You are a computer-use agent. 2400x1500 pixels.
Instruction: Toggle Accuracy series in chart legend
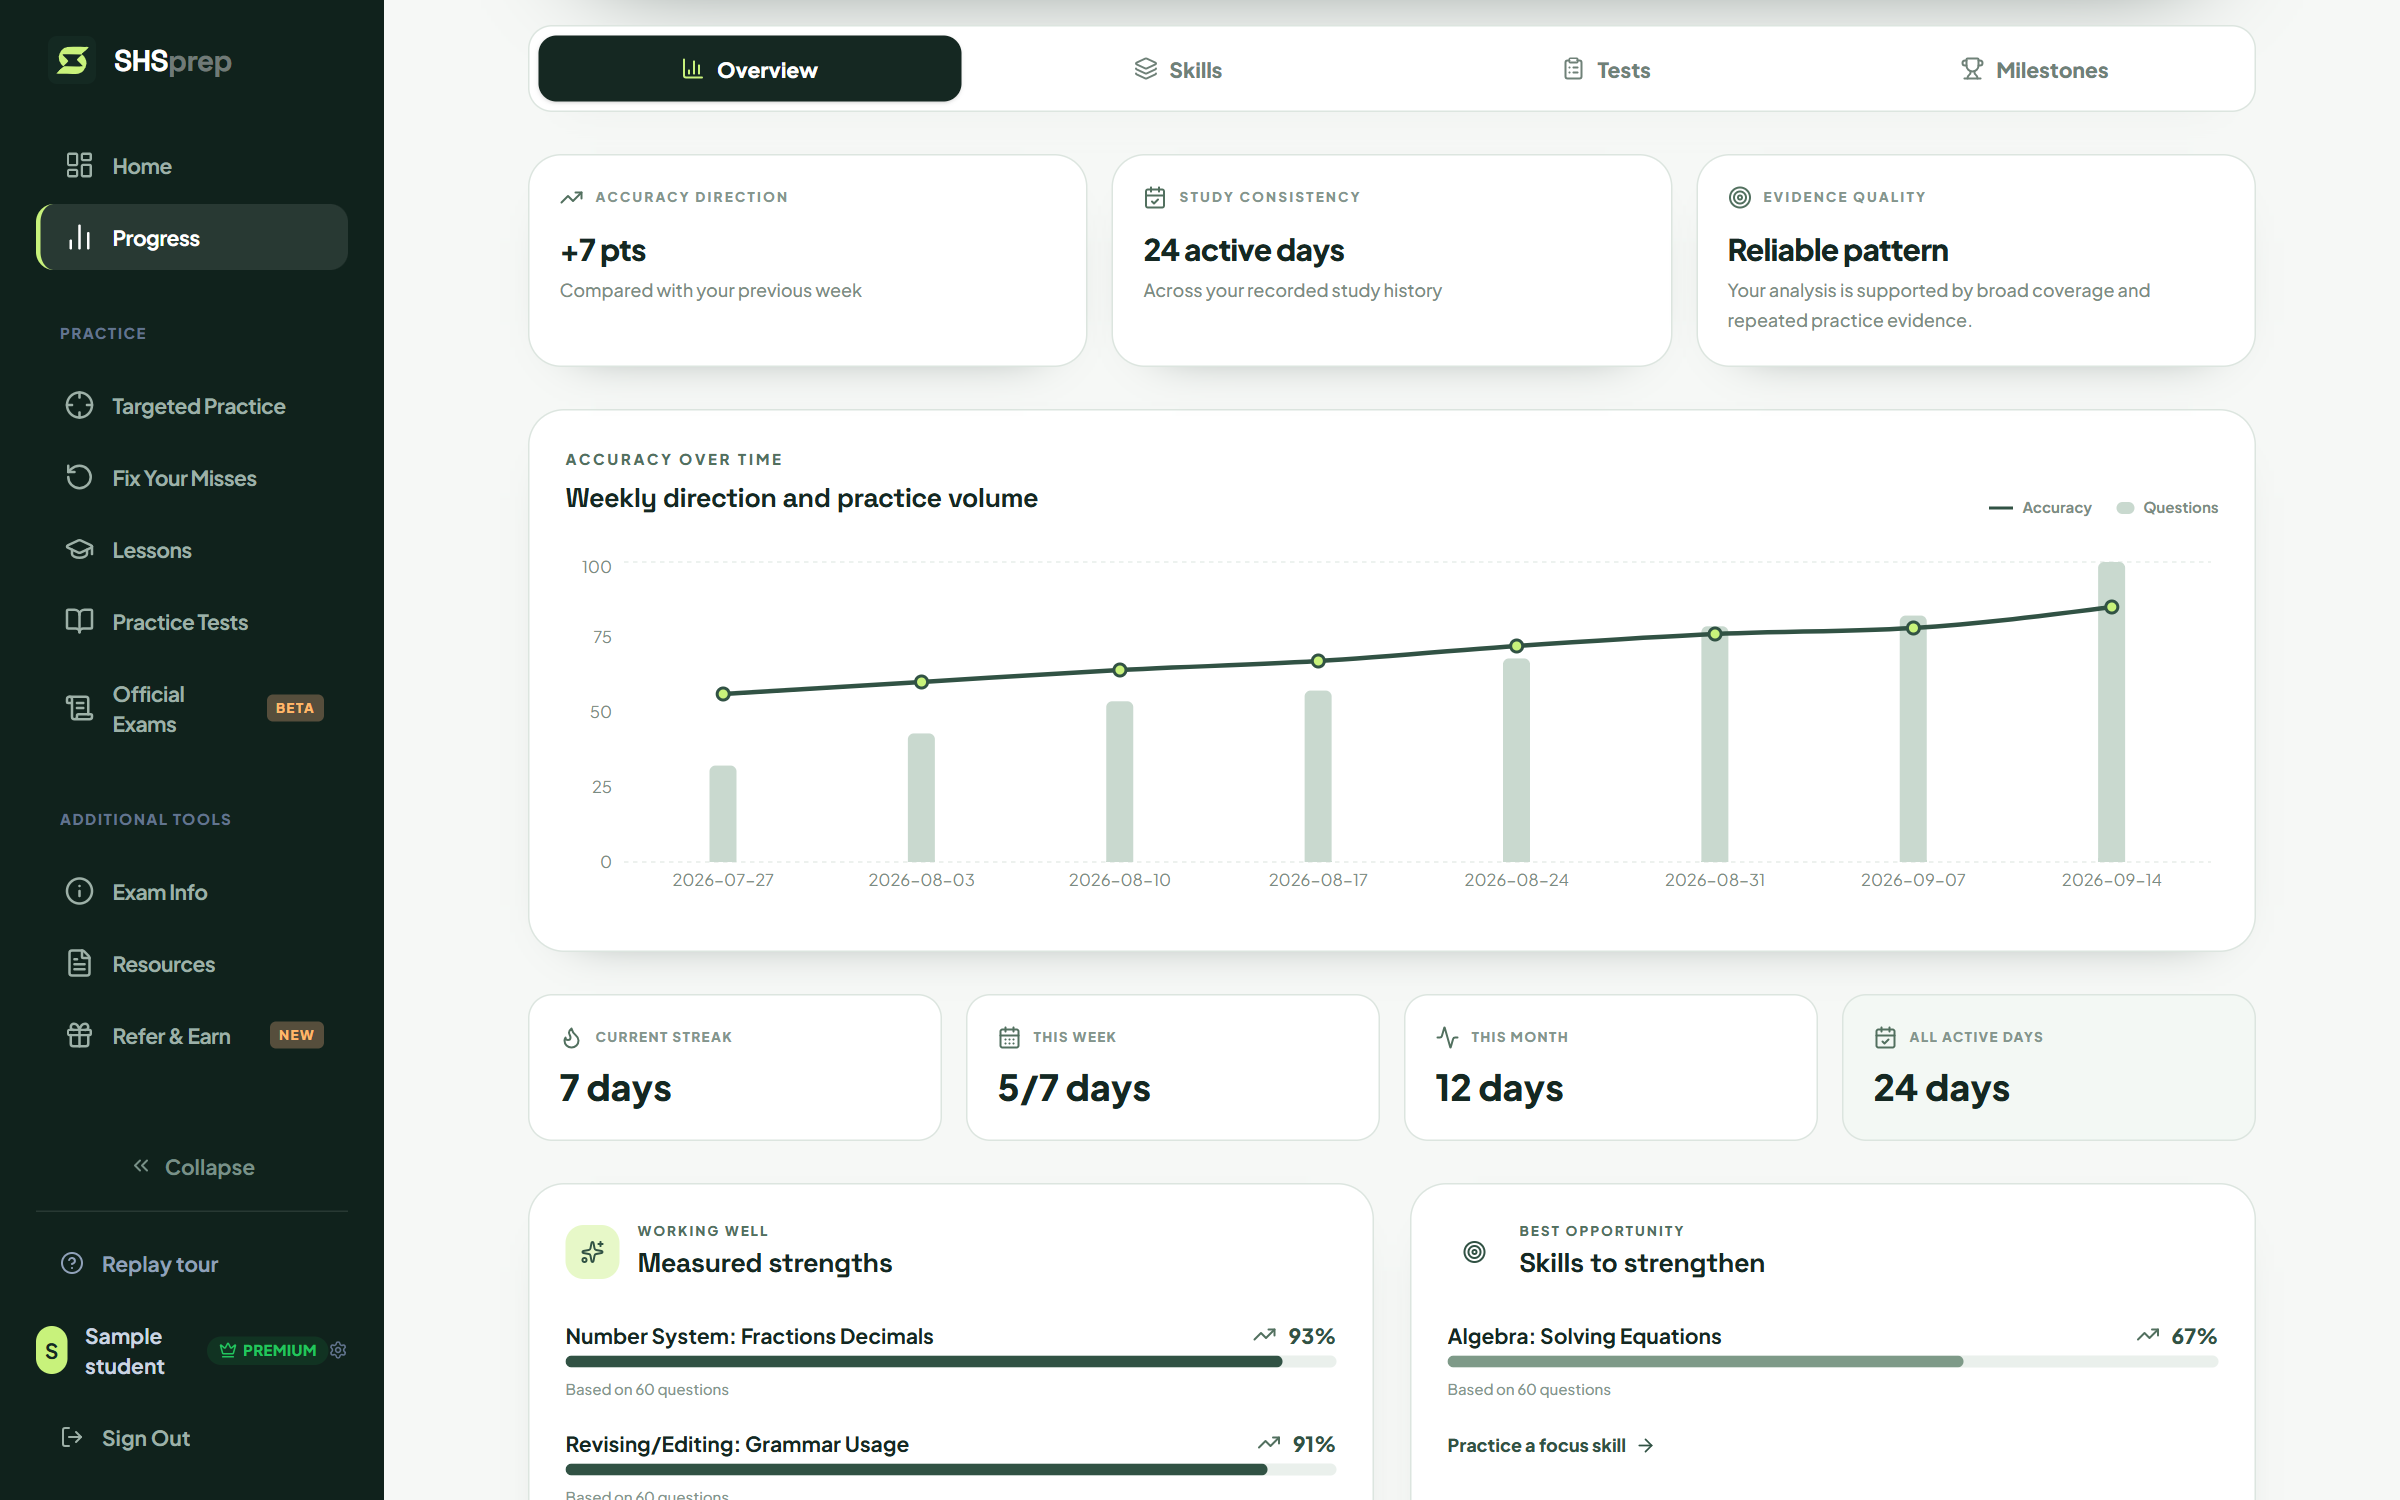[2040, 508]
